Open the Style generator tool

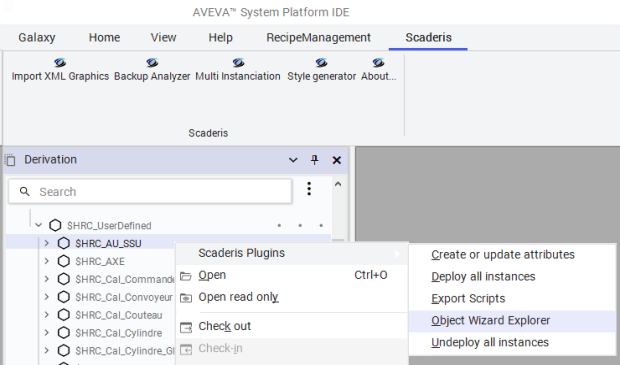(x=321, y=70)
